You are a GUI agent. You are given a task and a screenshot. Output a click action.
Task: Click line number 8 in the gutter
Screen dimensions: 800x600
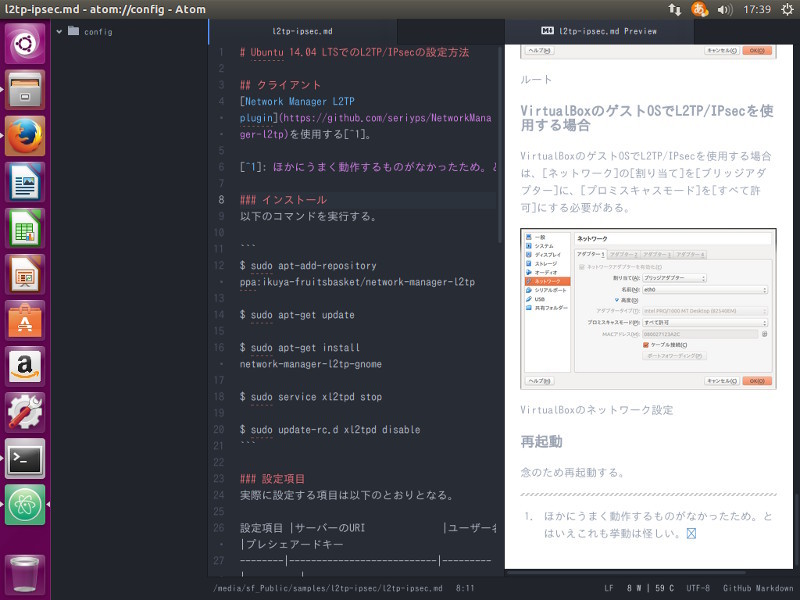[221, 199]
